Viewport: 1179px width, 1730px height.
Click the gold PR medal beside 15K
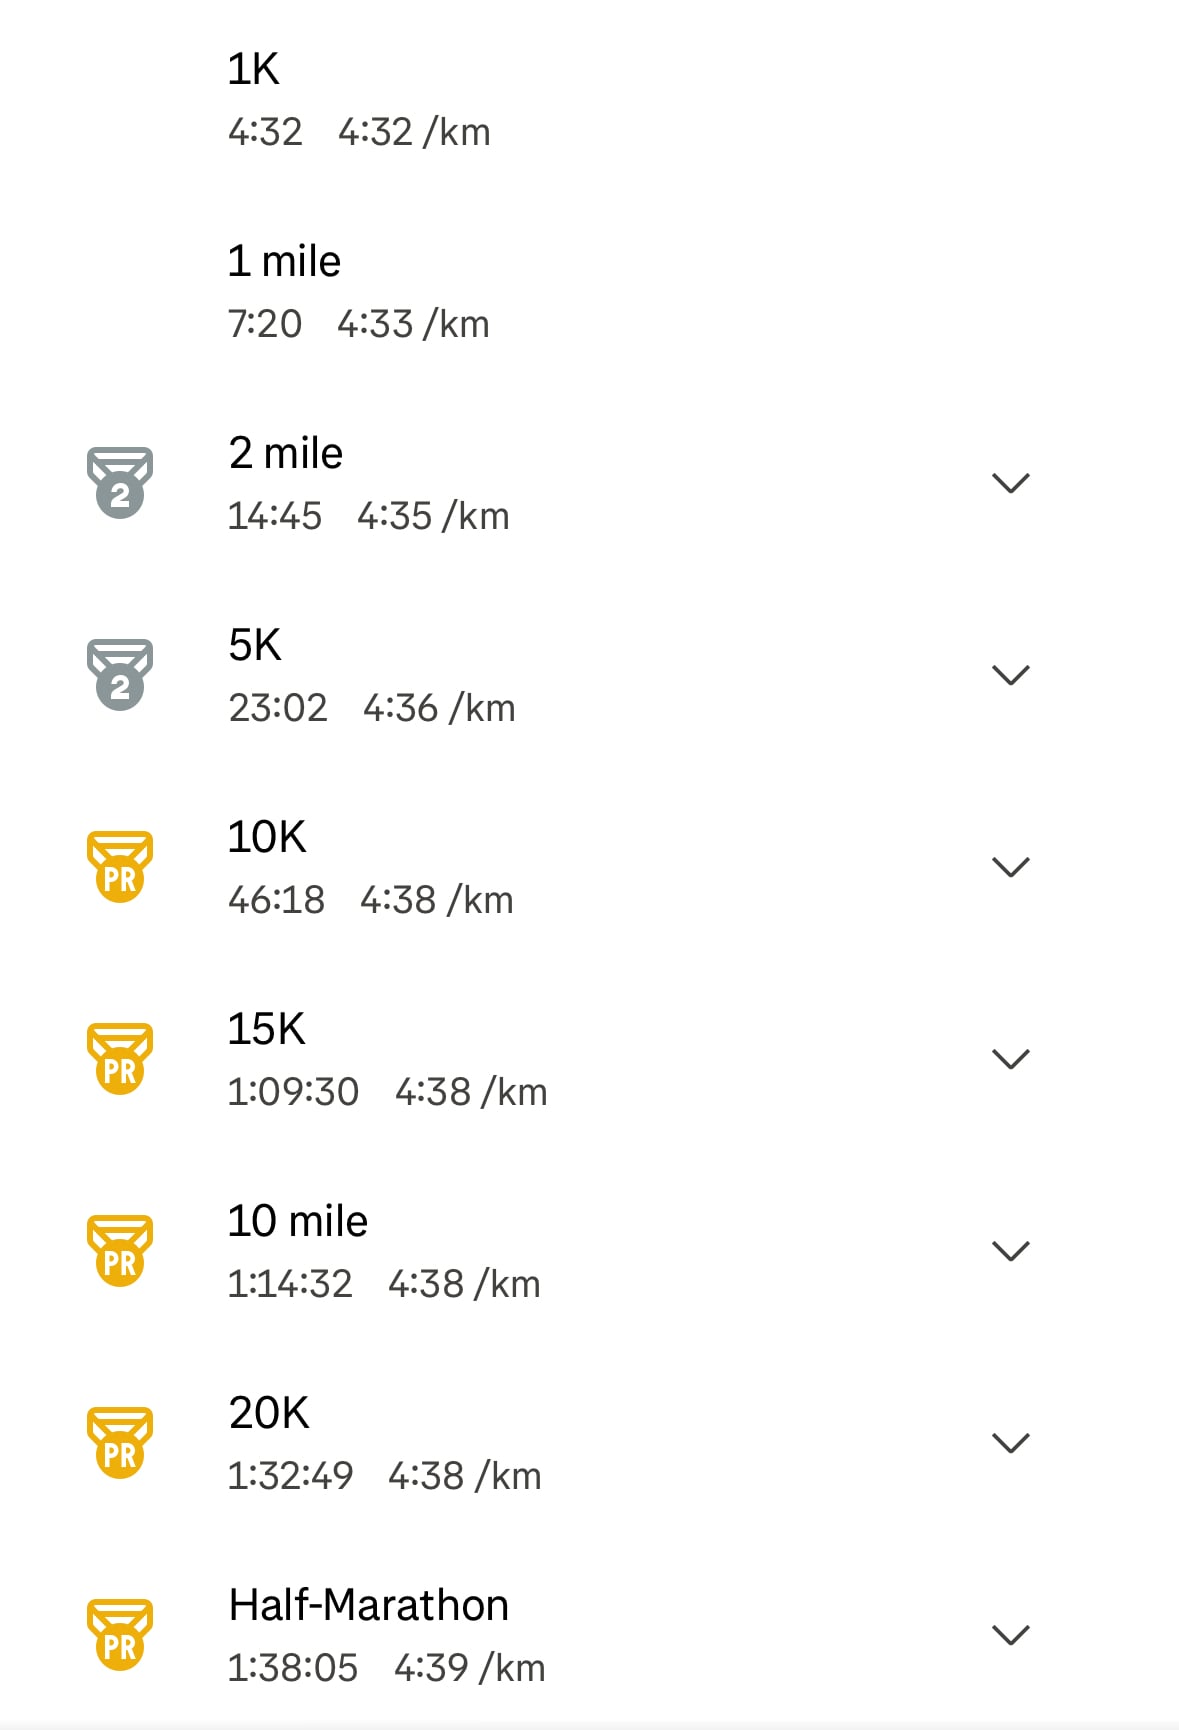click(x=120, y=1058)
